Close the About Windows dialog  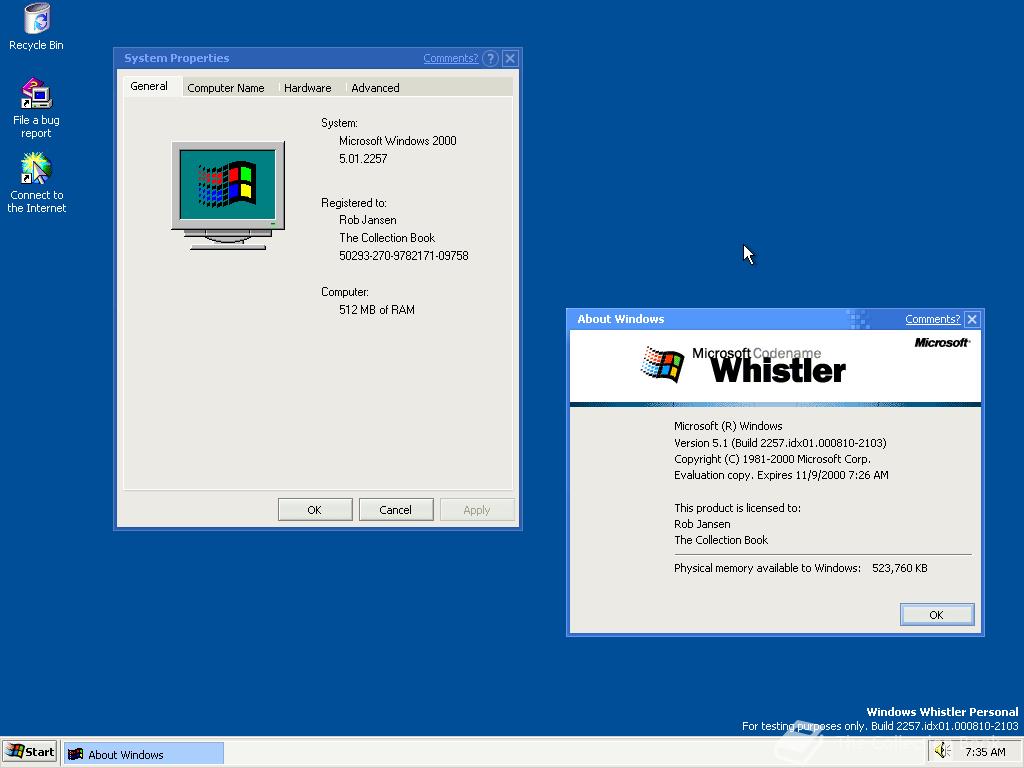click(x=972, y=319)
